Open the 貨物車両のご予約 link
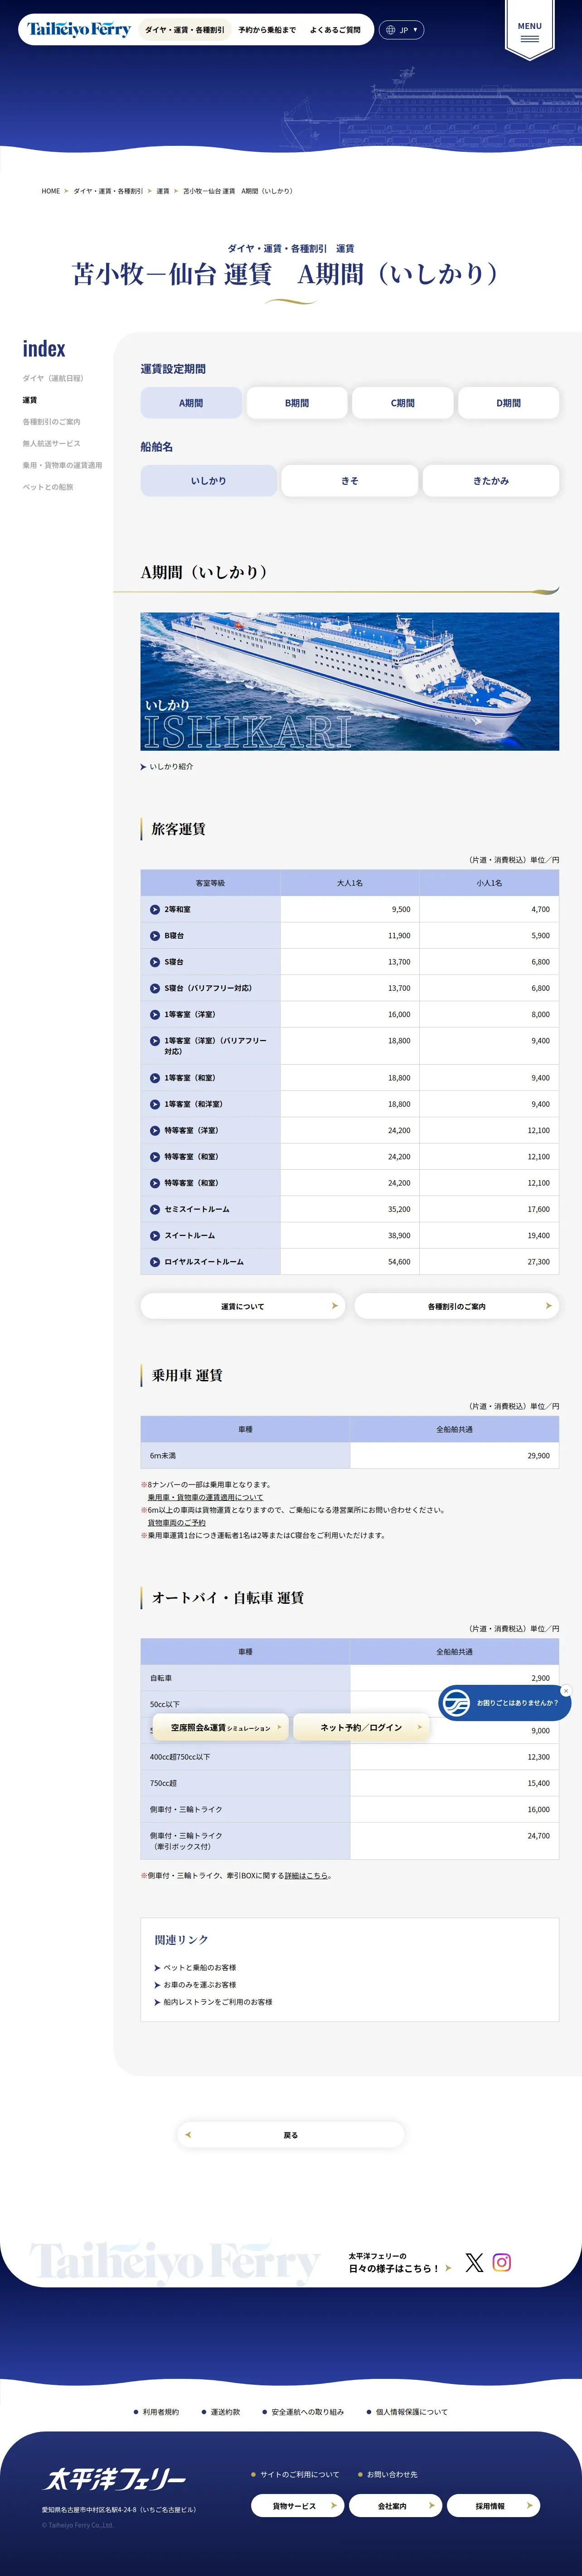 pyautogui.click(x=177, y=1523)
